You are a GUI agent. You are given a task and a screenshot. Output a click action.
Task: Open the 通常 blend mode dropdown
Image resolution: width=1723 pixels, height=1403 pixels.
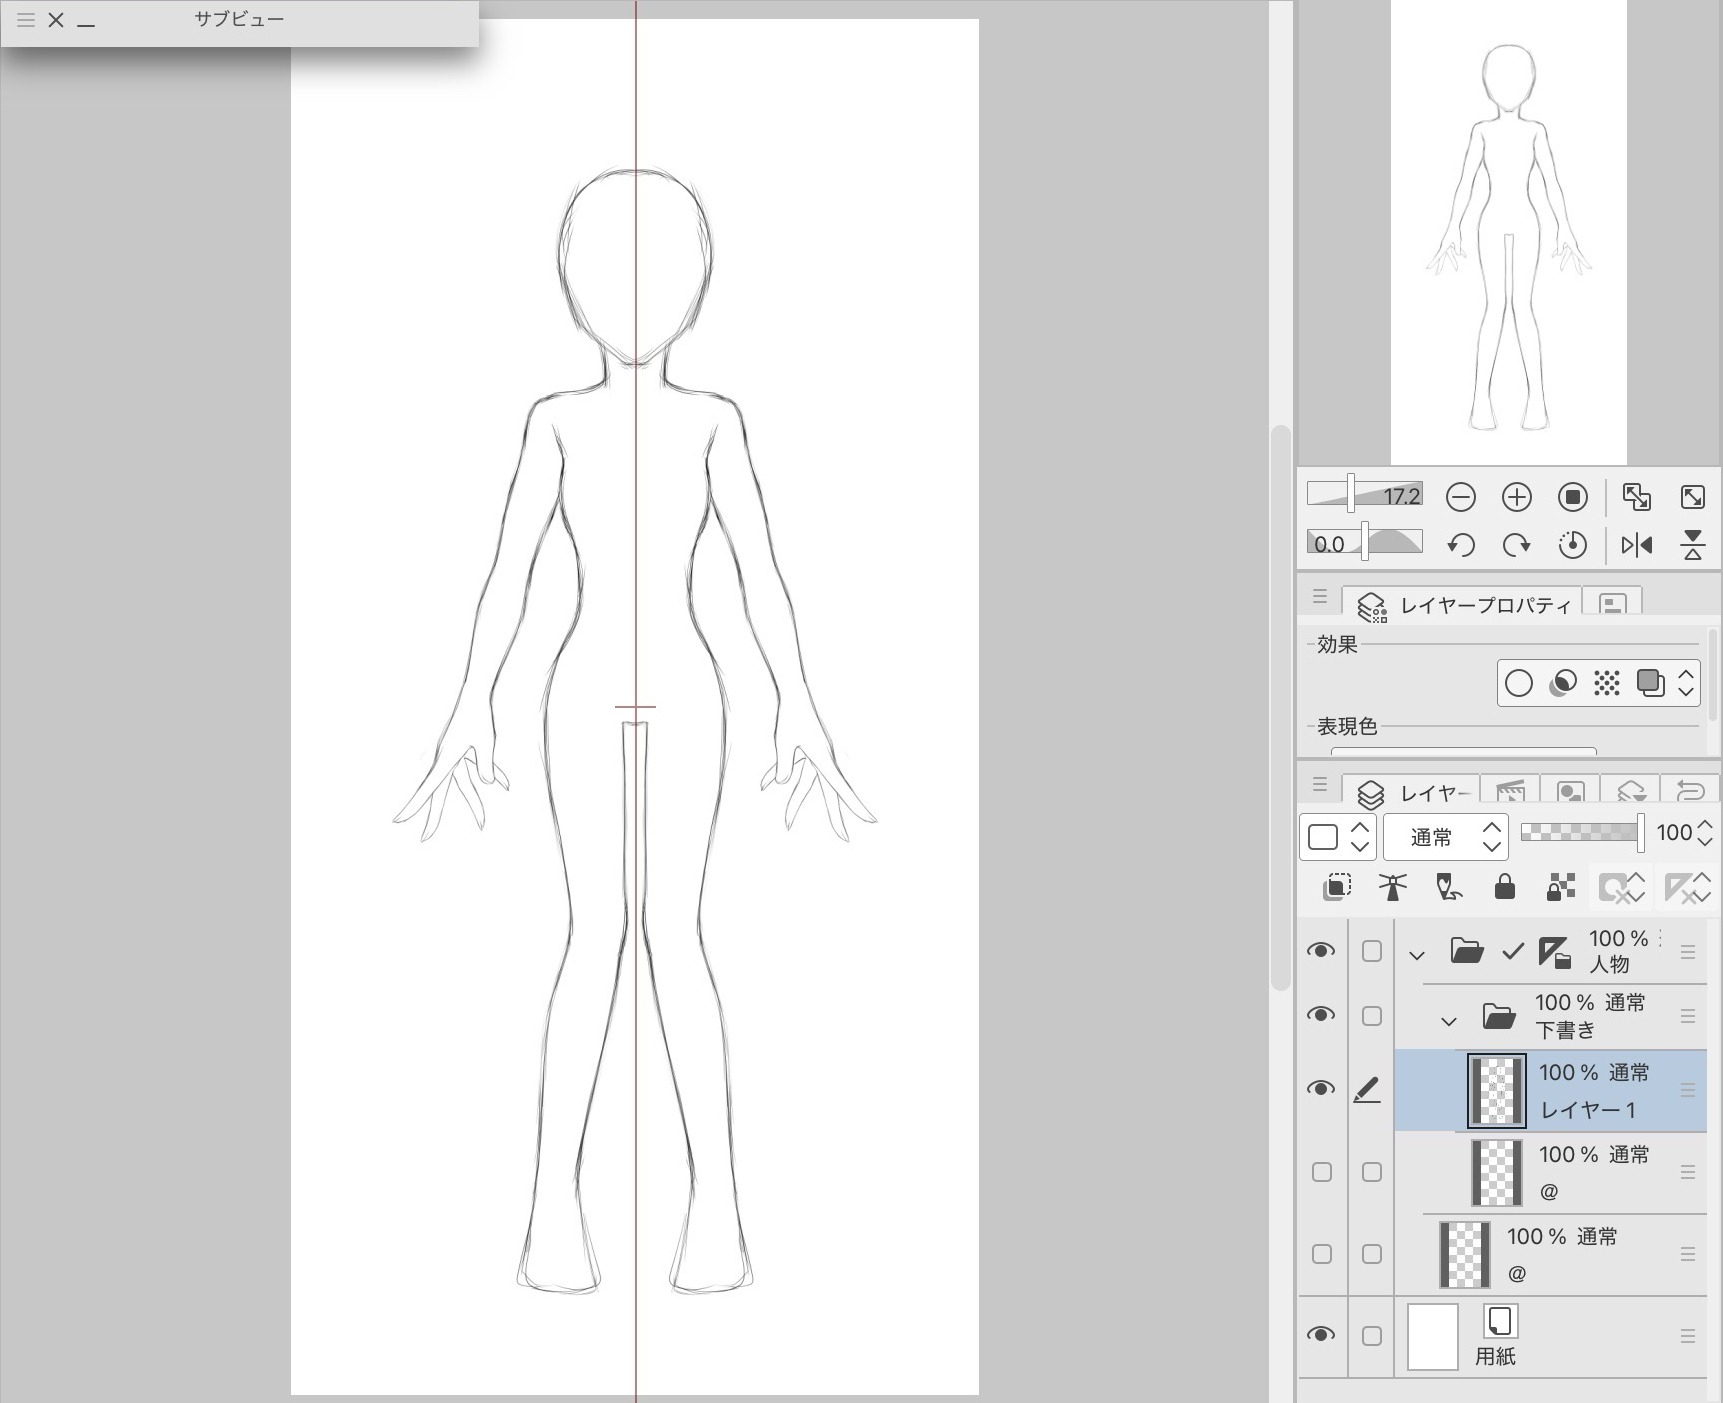click(1444, 837)
